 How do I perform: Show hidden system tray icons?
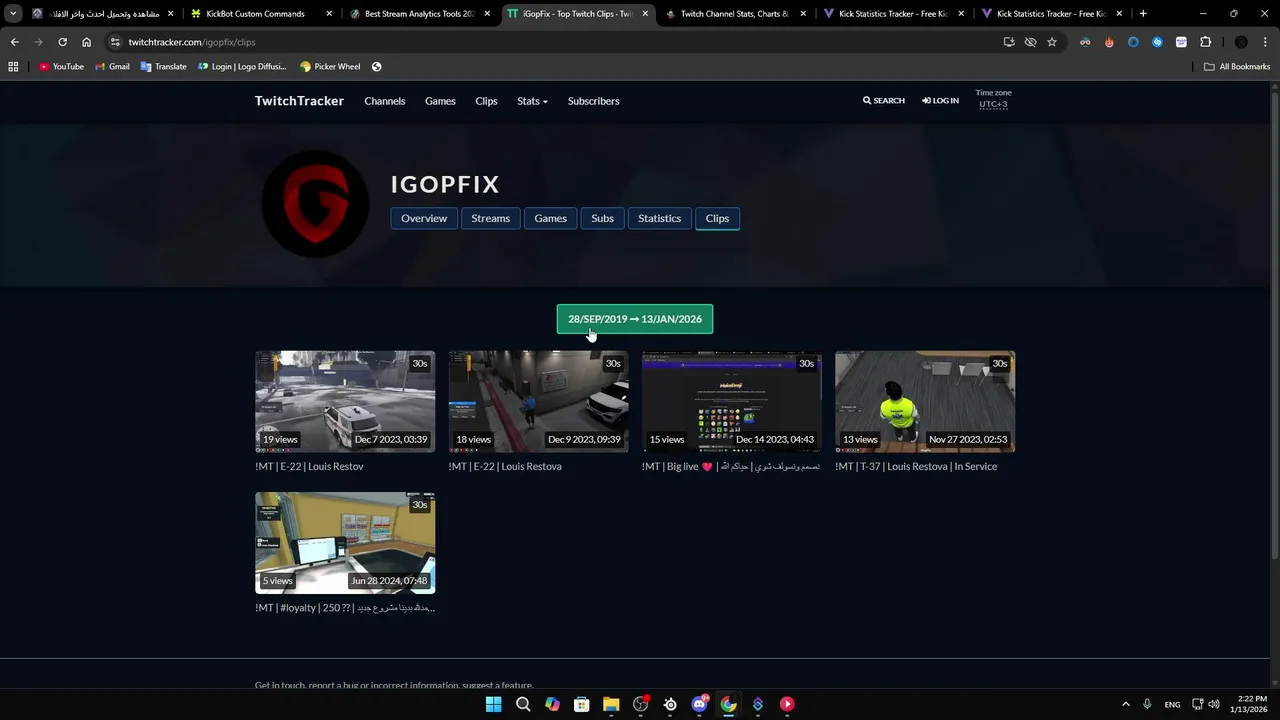[x=1125, y=704]
